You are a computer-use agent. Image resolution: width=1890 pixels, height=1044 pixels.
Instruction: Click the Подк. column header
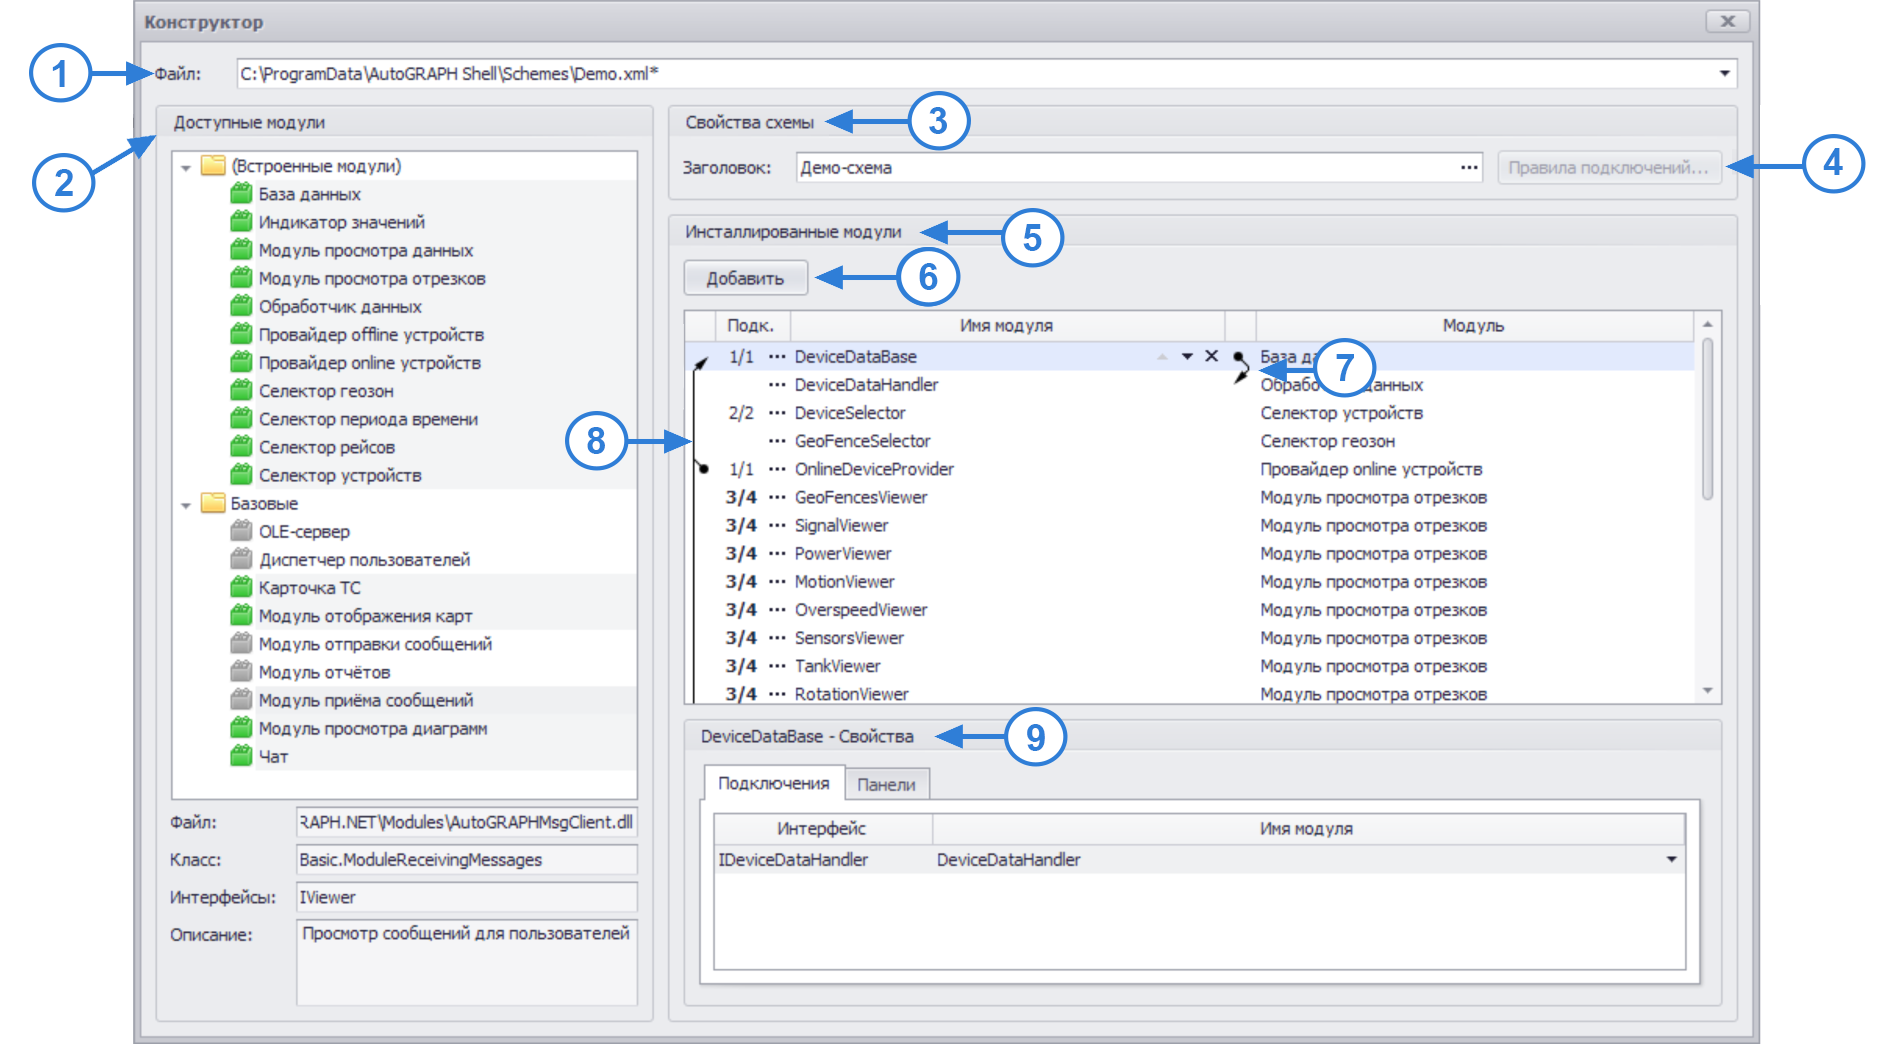(751, 325)
